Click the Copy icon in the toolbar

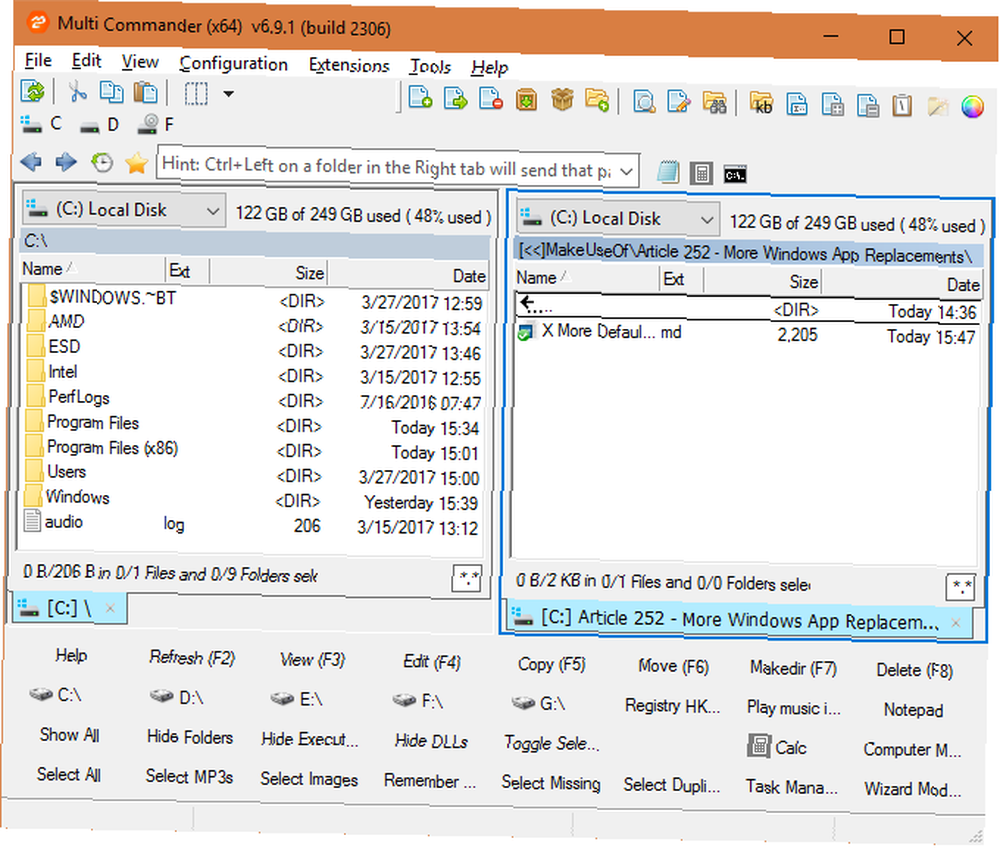pyautogui.click(x=112, y=92)
